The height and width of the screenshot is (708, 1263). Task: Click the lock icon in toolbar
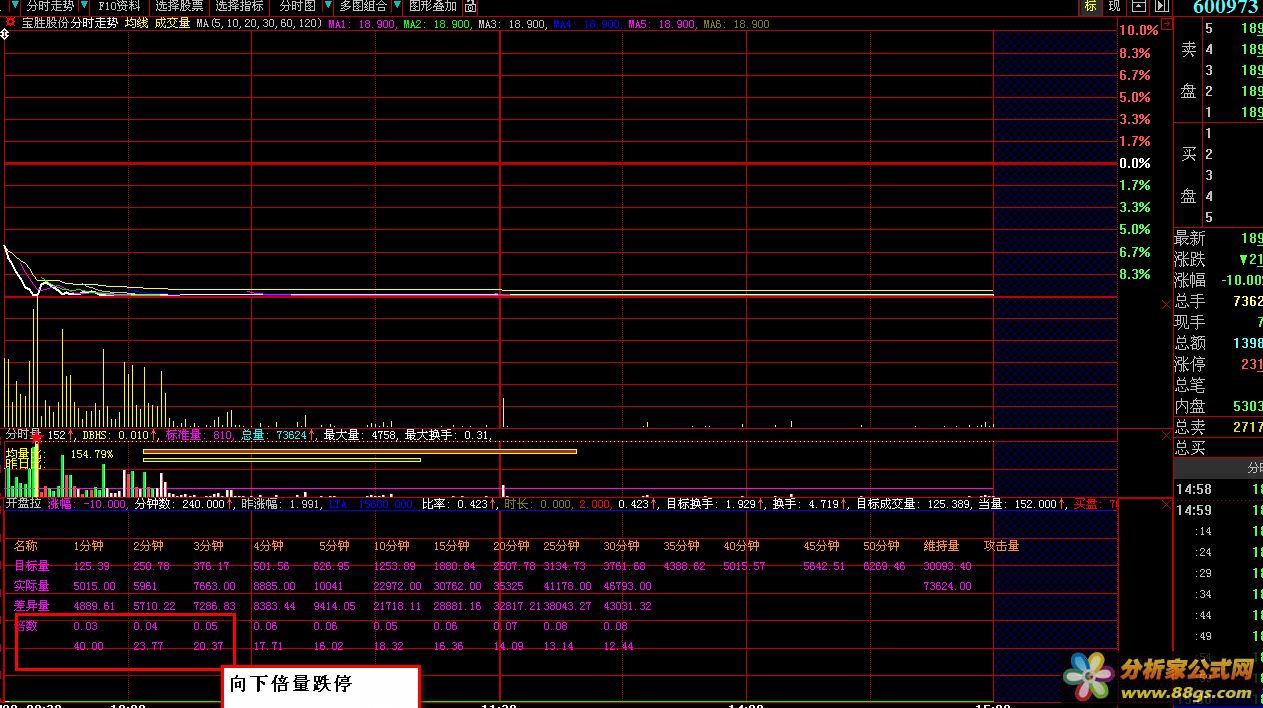(470, 6)
